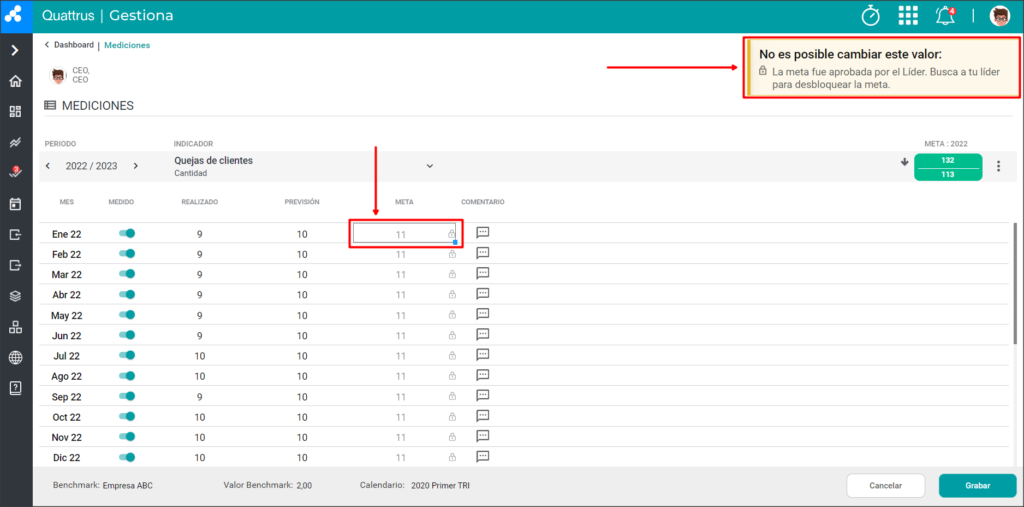Open the comment icon for Jul 22
This screenshot has width=1024, height=507.
point(483,355)
